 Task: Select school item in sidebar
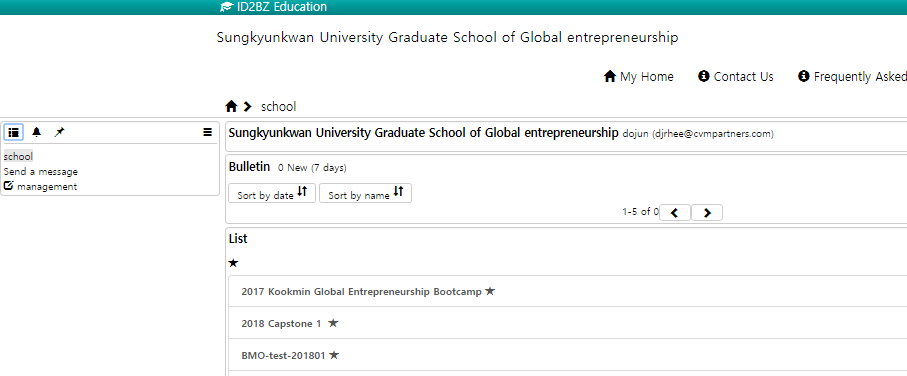[18, 156]
